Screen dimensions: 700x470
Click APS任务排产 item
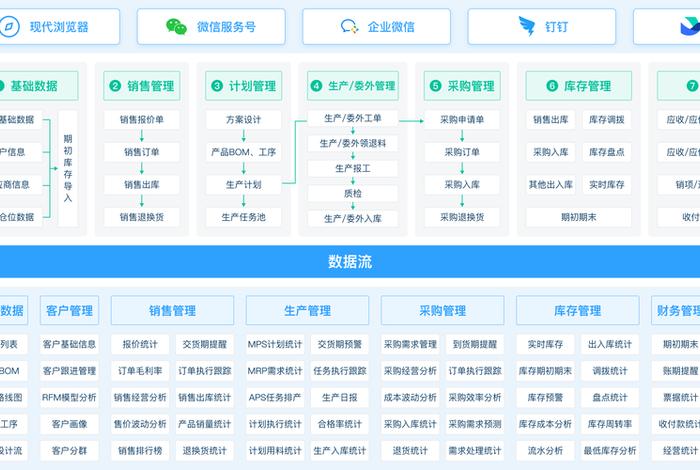pyautogui.click(x=275, y=397)
